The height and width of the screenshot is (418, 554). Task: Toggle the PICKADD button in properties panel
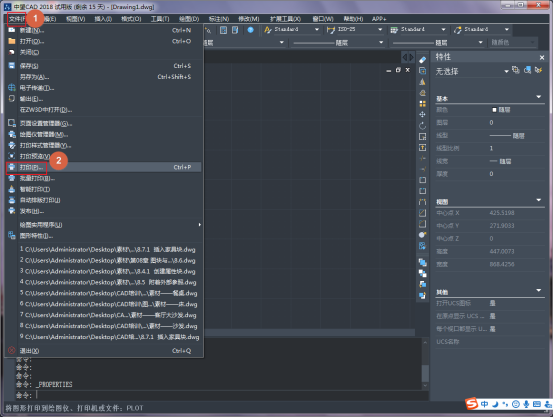[x=516, y=70]
